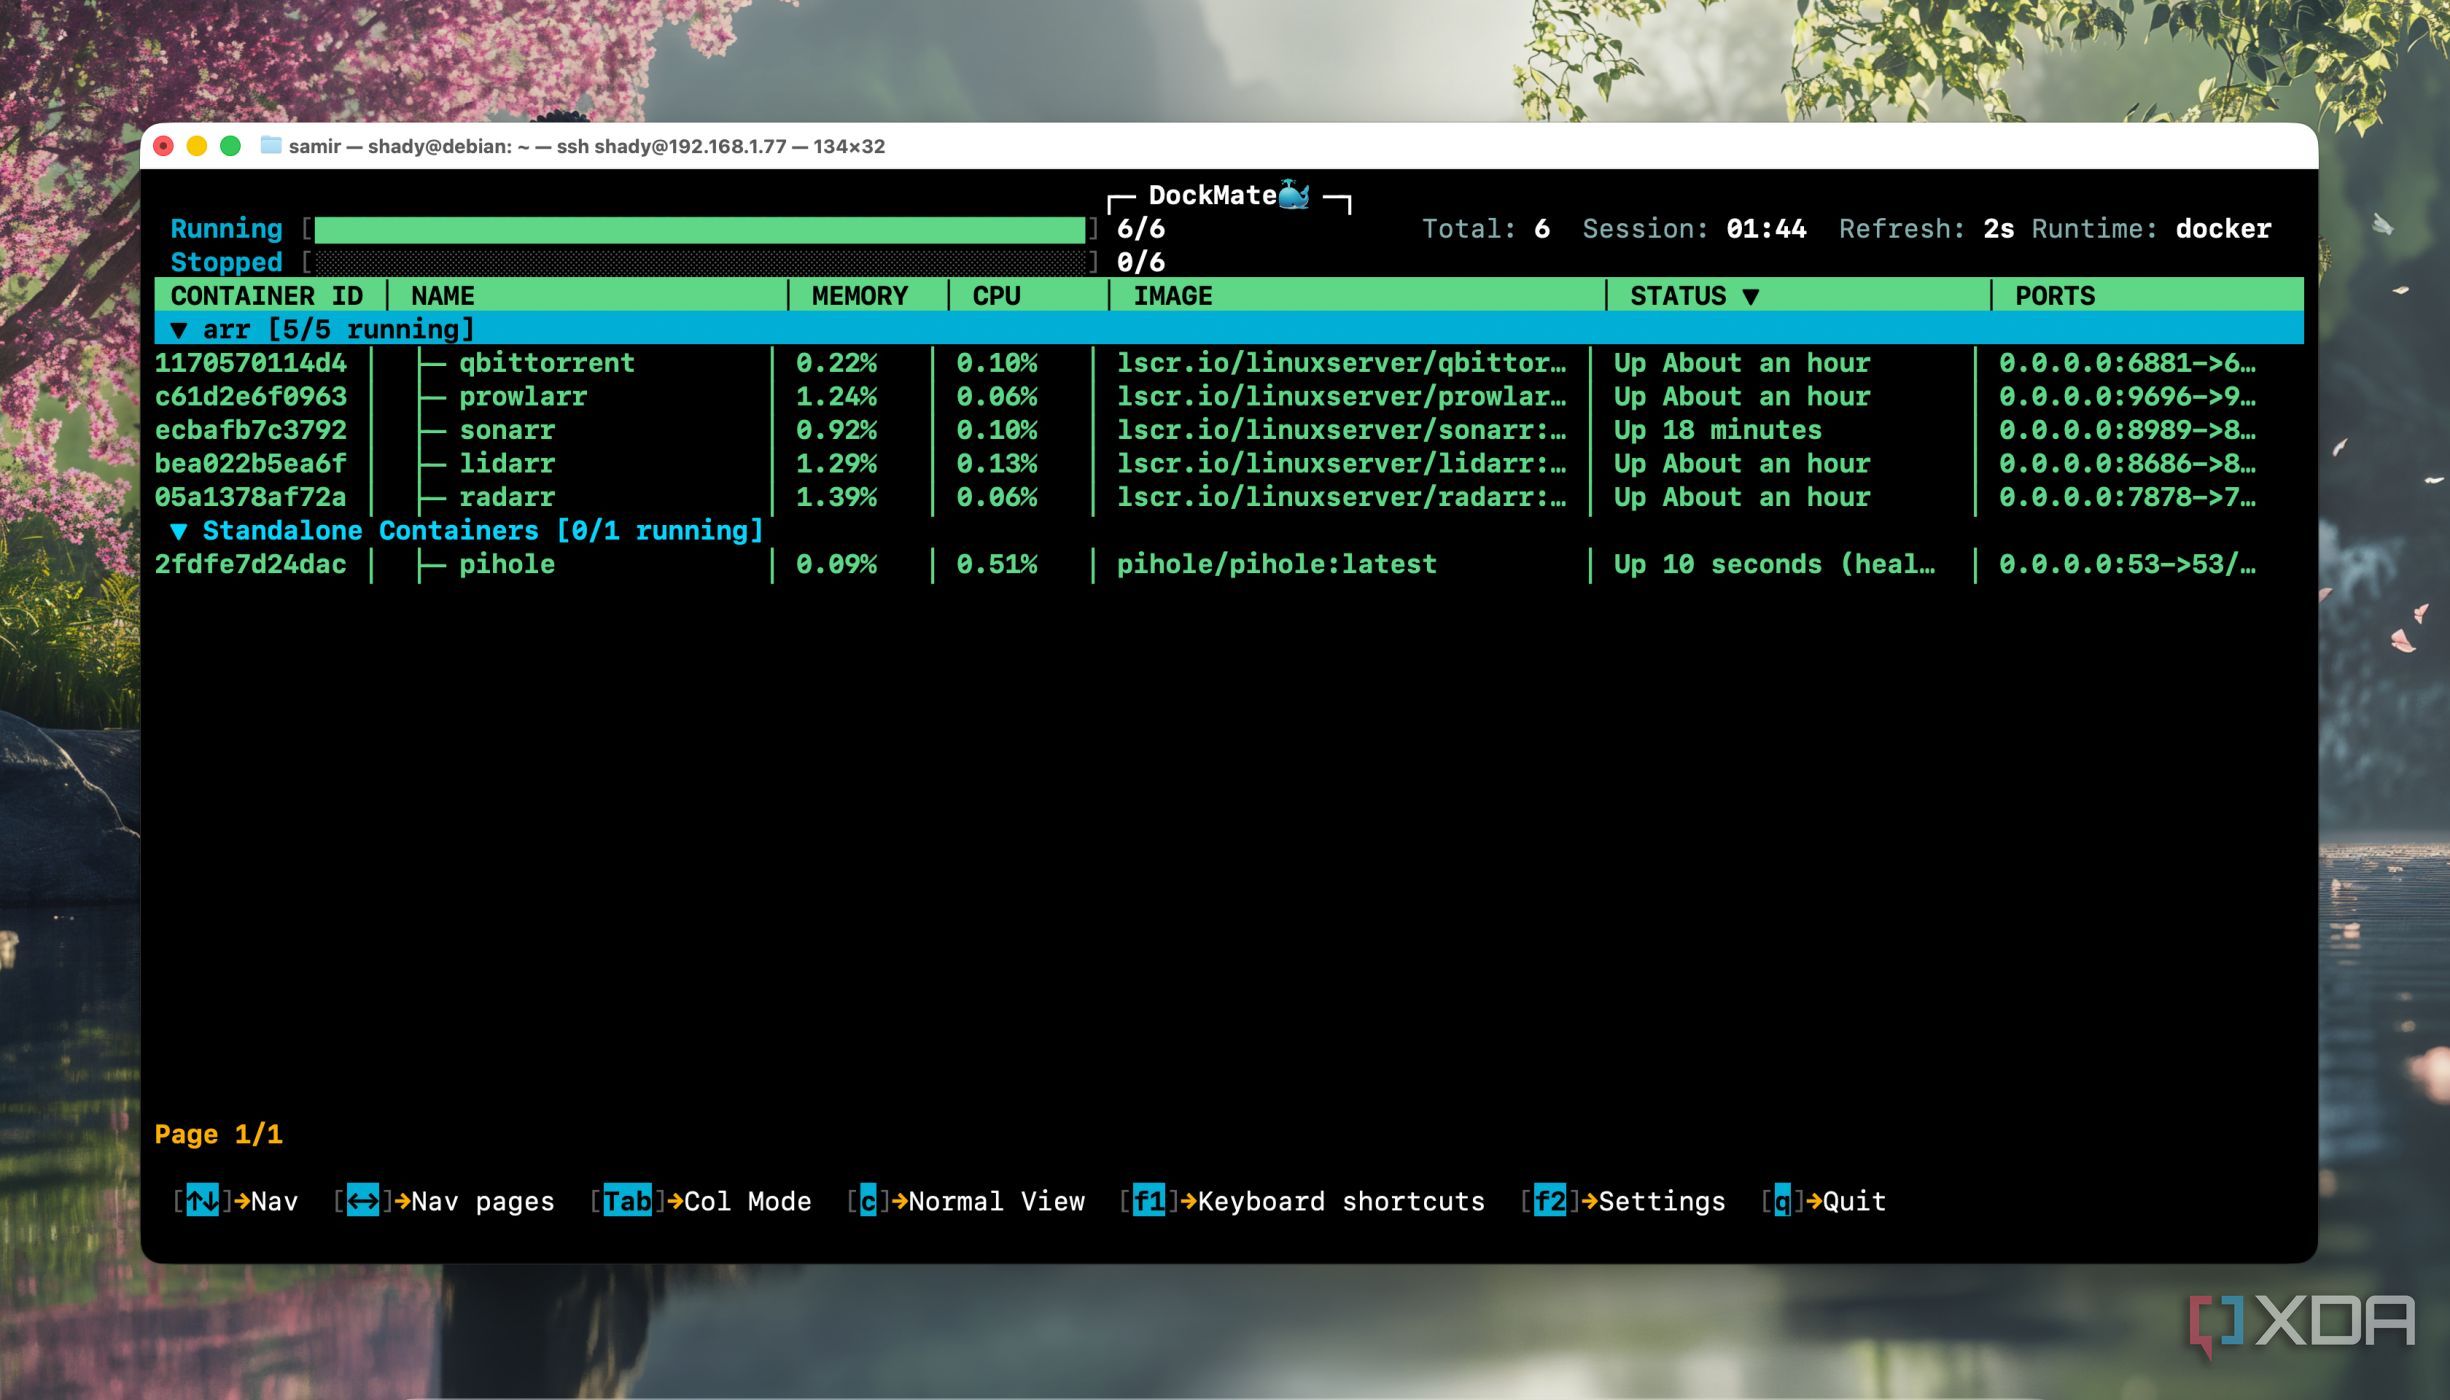The height and width of the screenshot is (1400, 2450).
Task: Click status 'Up 18 minutes'
Action: [1717, 430]
